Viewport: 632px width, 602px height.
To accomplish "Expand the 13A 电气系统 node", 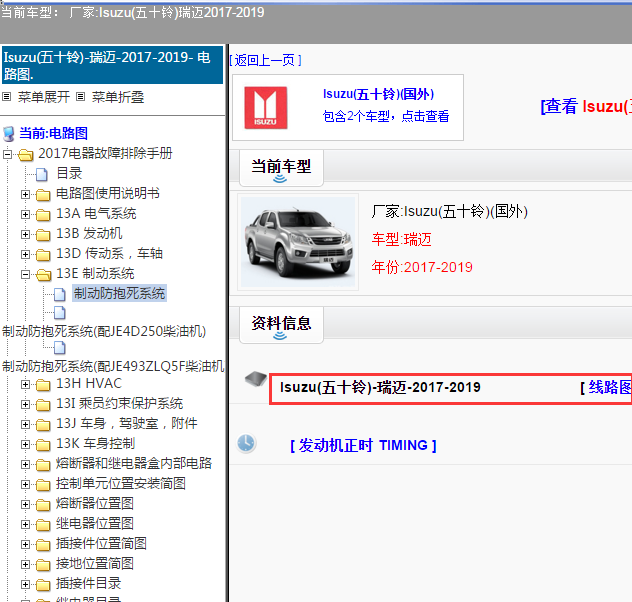I will point(25,215).
